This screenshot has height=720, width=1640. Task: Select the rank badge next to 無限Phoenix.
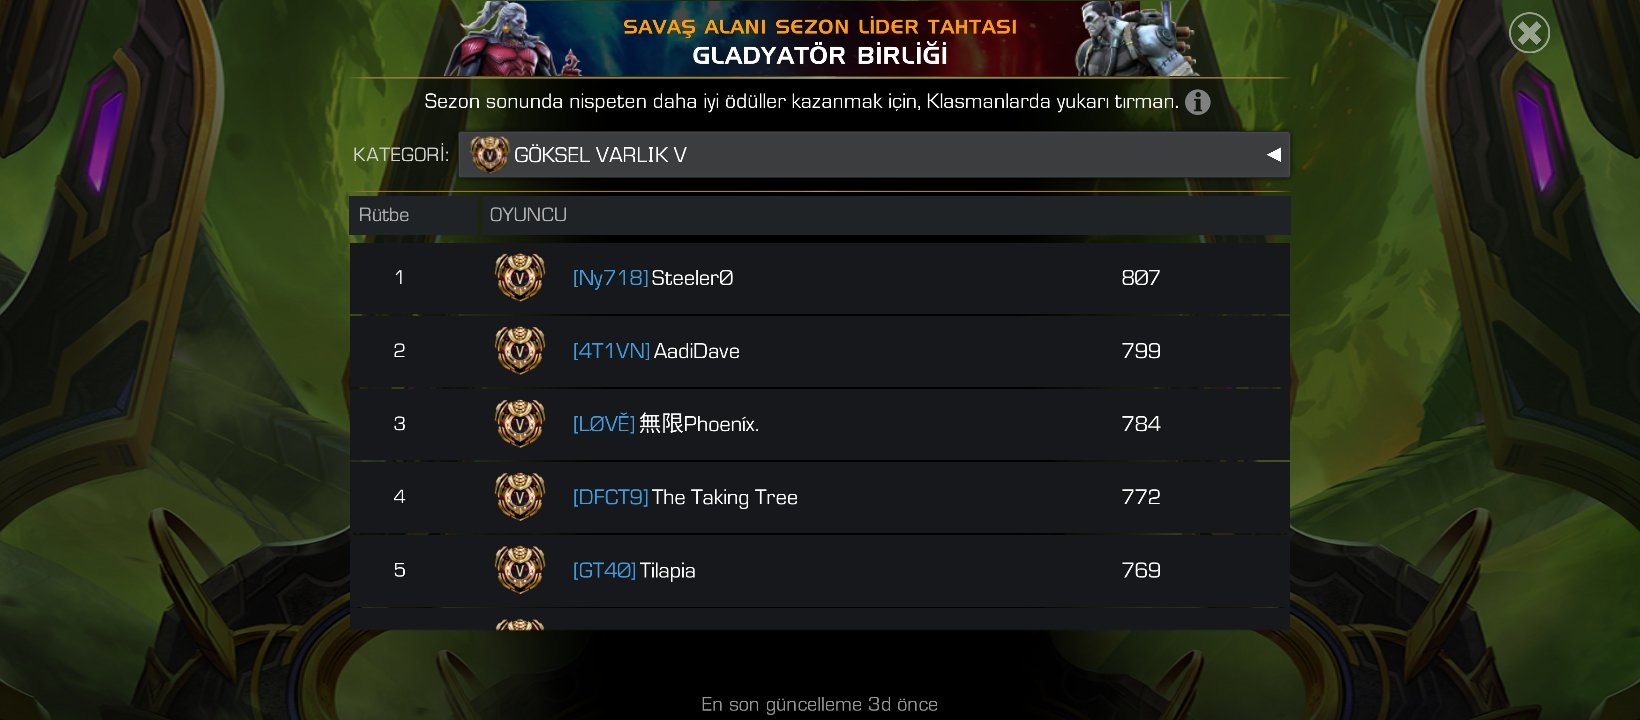(520, 424)
